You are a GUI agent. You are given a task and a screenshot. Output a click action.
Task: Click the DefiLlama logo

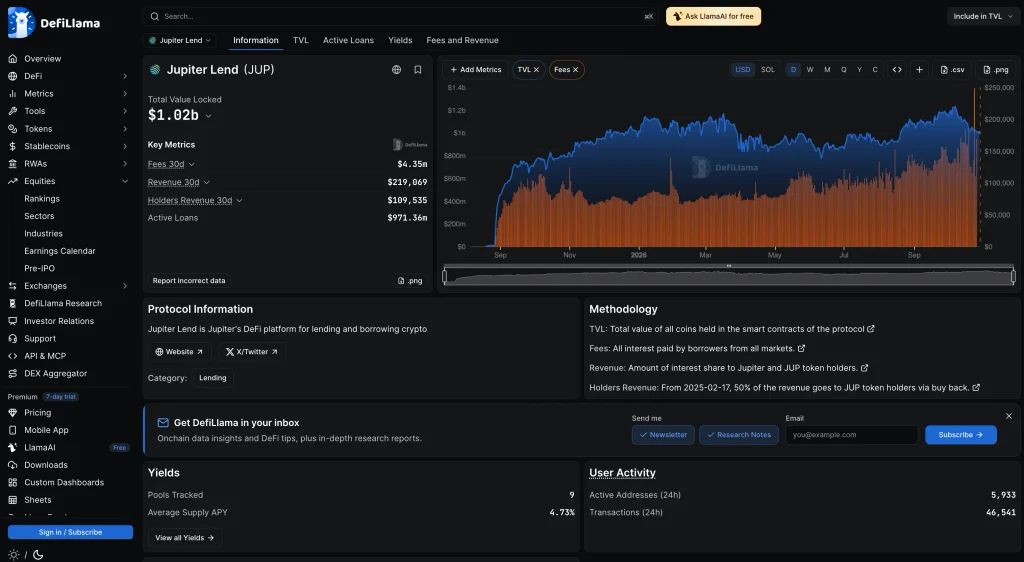click(x=54, y=23)
